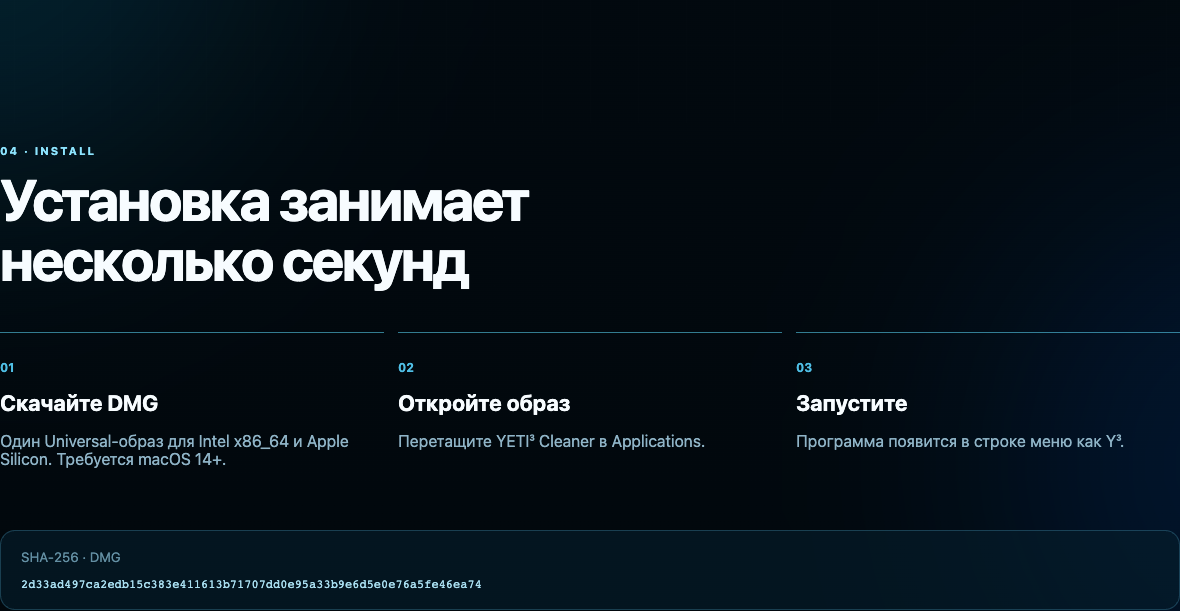Image resolution: width=1180 pixels, height=611 pixels.
Task: Click the '04 · INSTALL' section label
Action: coord(47,151)
